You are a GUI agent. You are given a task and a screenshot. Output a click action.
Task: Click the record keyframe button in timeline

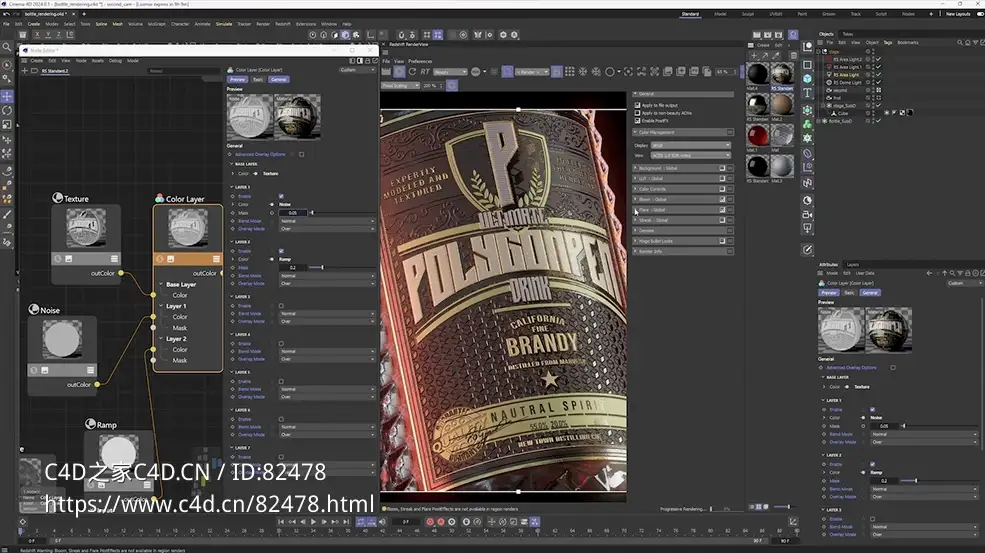pyautogui.click(x=430, y=522)
